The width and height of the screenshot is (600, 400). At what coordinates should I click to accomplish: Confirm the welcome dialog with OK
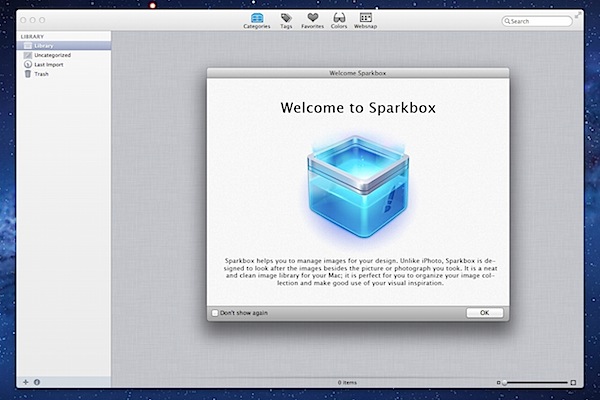coord(484,313)
